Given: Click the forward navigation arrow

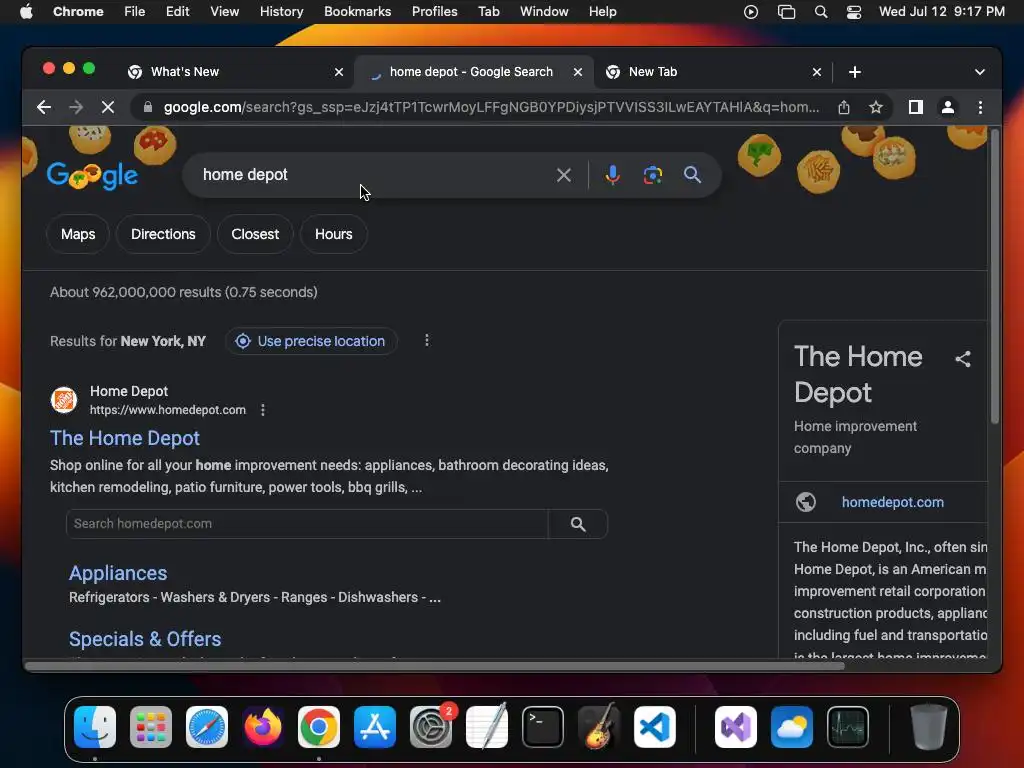Looking at the screenshot, I should 76,107.
